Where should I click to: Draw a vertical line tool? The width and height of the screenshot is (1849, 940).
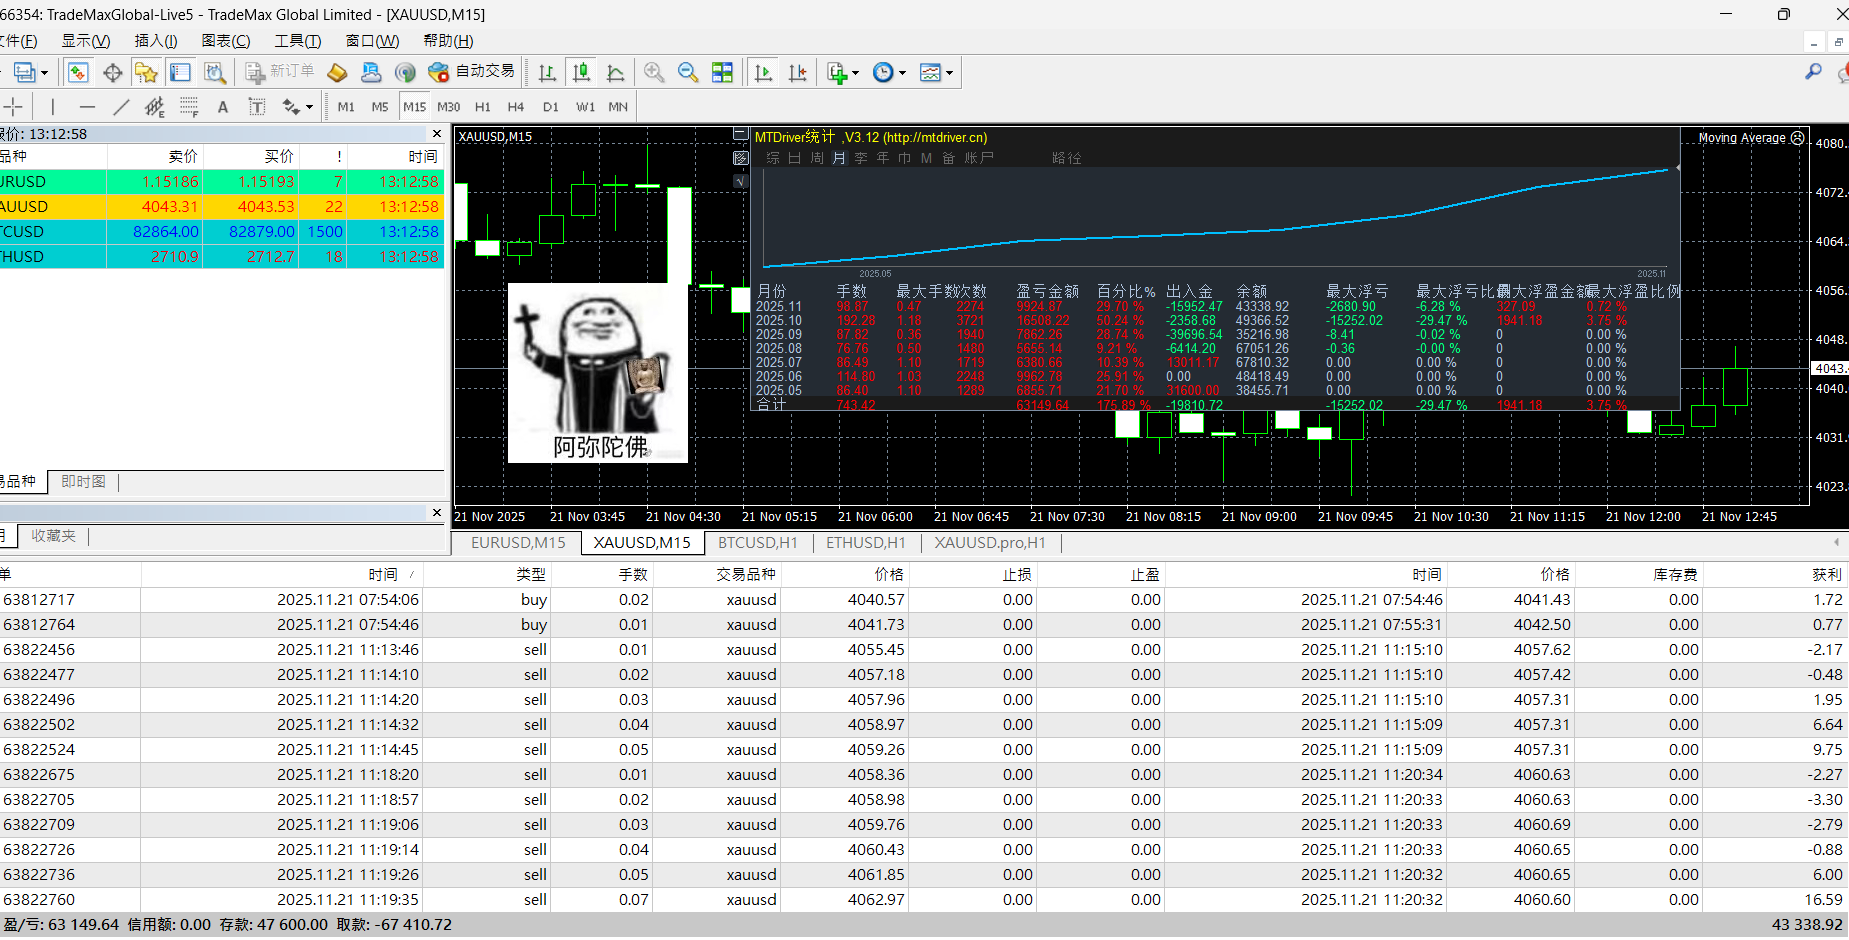[x=53, y=107]
